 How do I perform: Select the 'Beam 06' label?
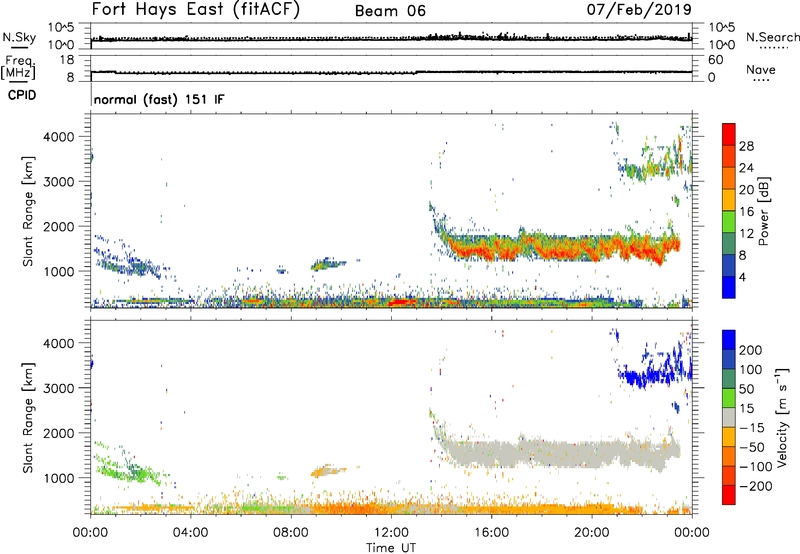coord(390,11)
